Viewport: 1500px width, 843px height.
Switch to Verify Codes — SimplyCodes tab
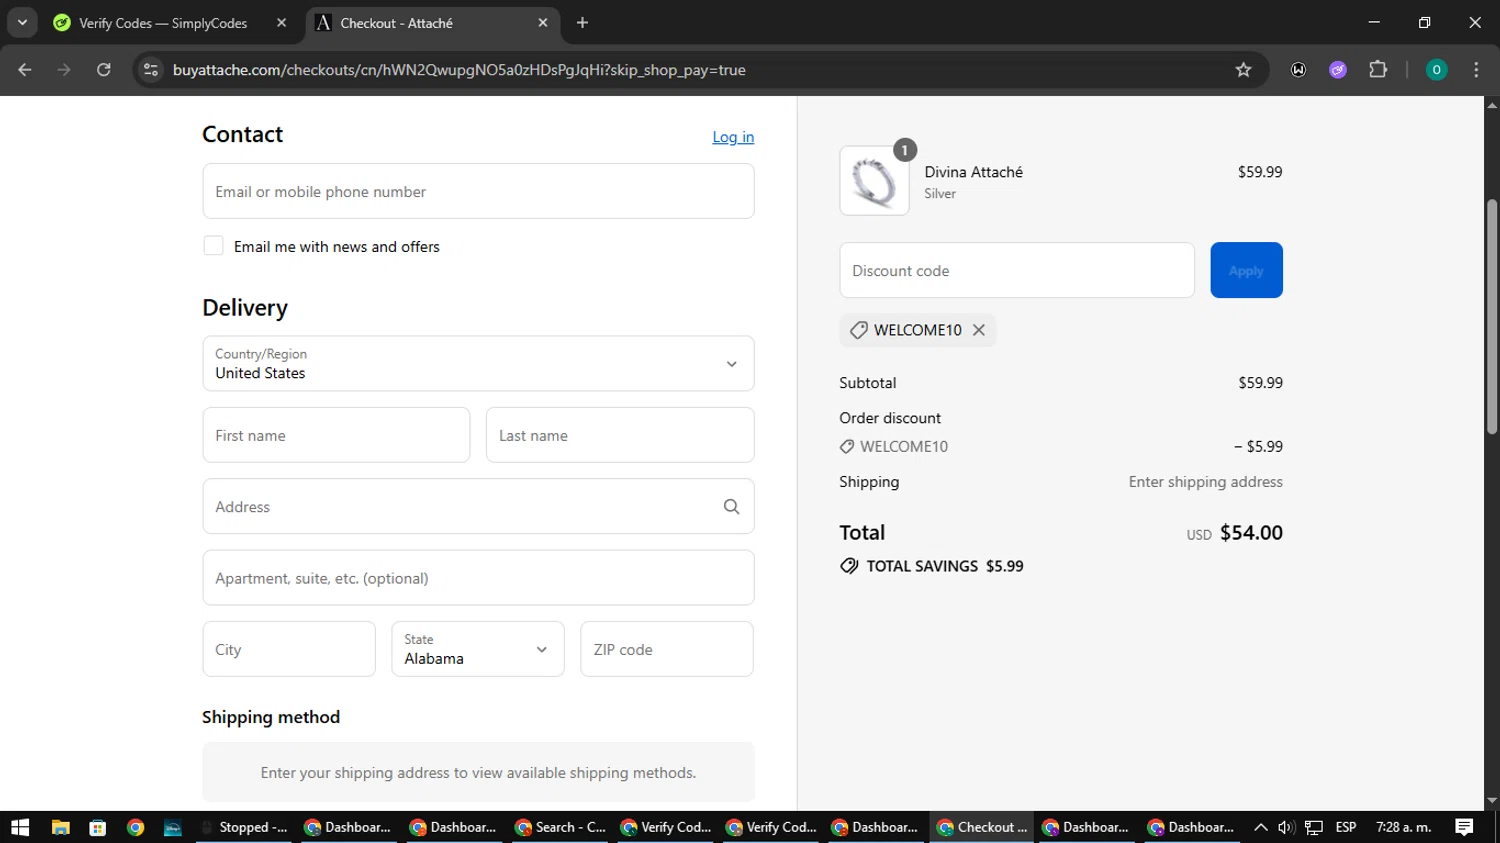tap(162, 23)
